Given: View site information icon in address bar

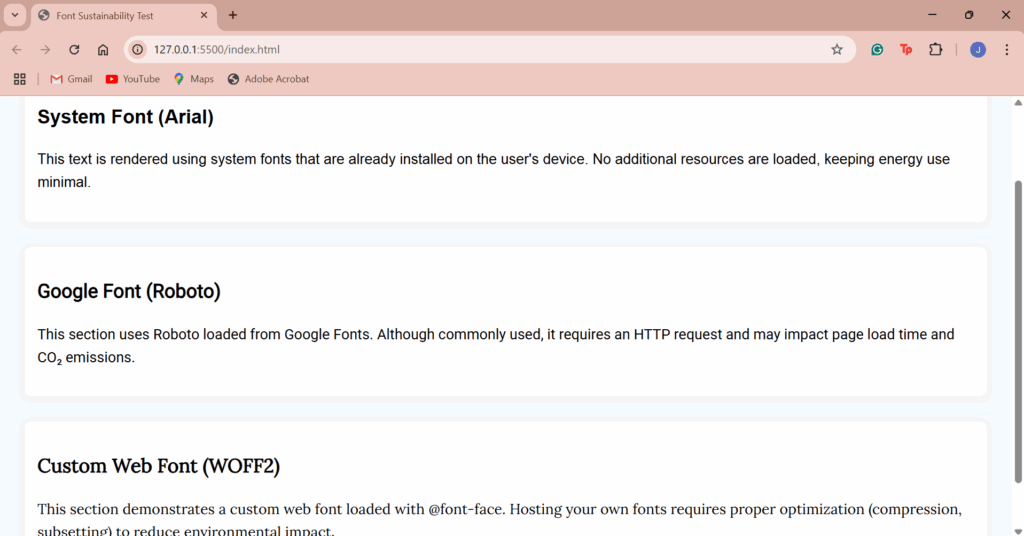Looking at the screenshot, I should coord(138,50).
